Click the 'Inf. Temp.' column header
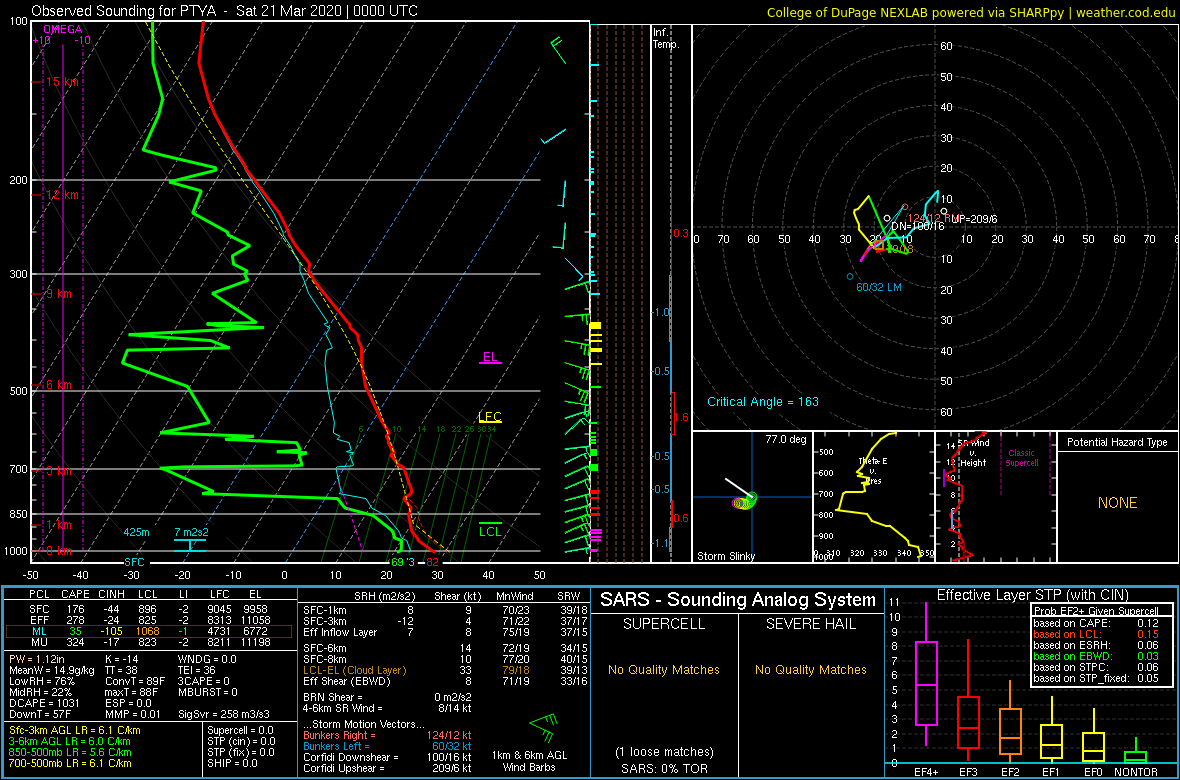Viewport: 1180px width, 780px height. point(666,38)
